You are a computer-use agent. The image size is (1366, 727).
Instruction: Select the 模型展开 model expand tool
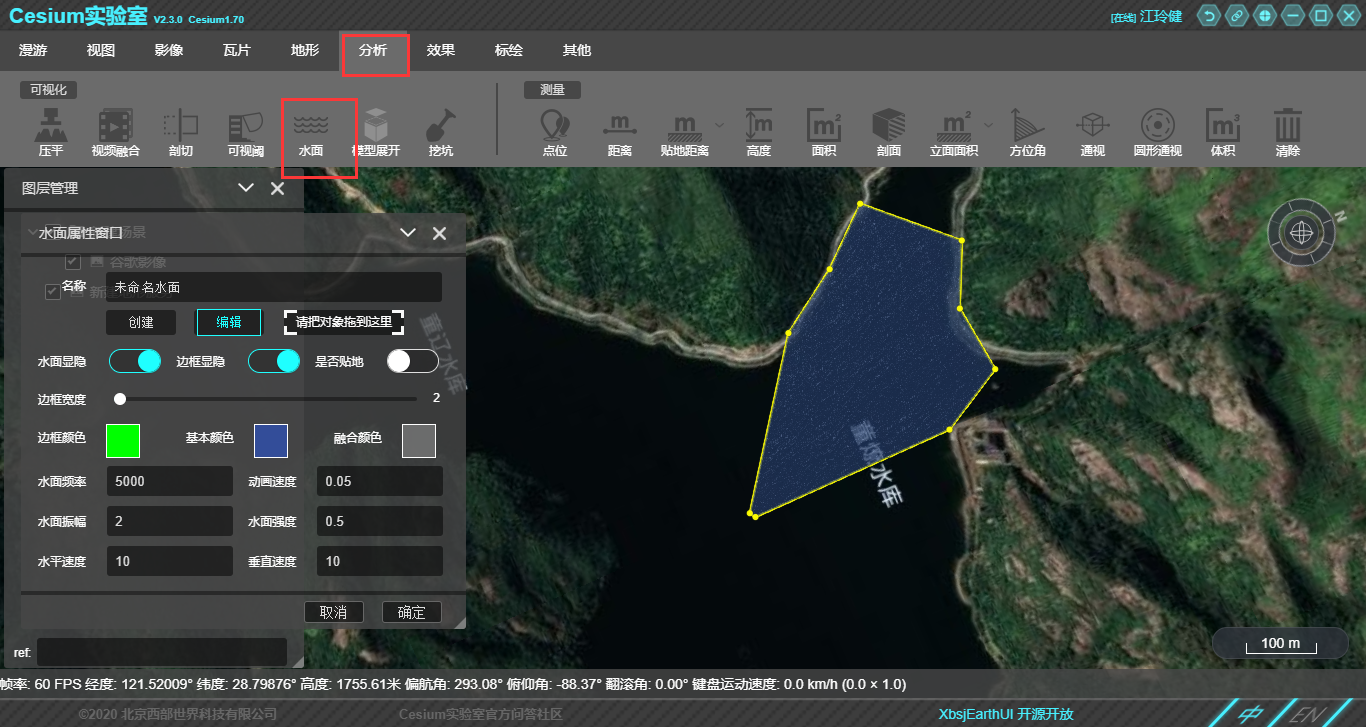coord(375,133)
